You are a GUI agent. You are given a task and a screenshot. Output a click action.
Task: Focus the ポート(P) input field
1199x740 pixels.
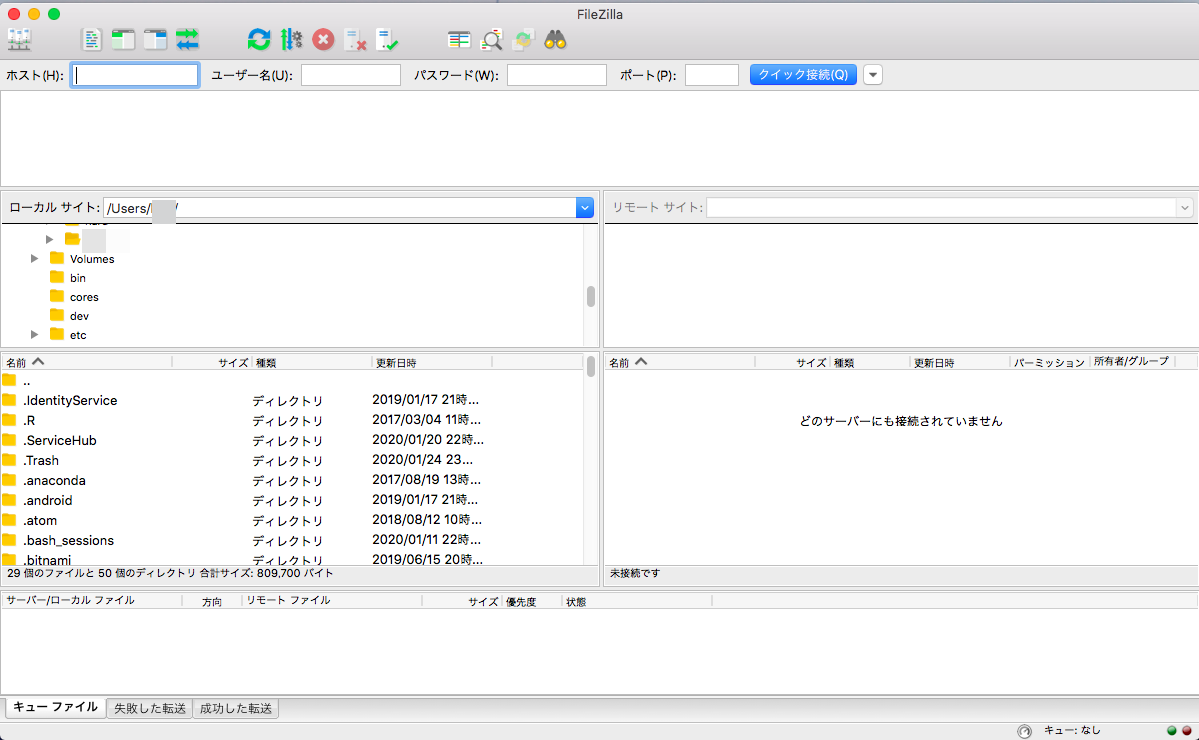[712, 75]
